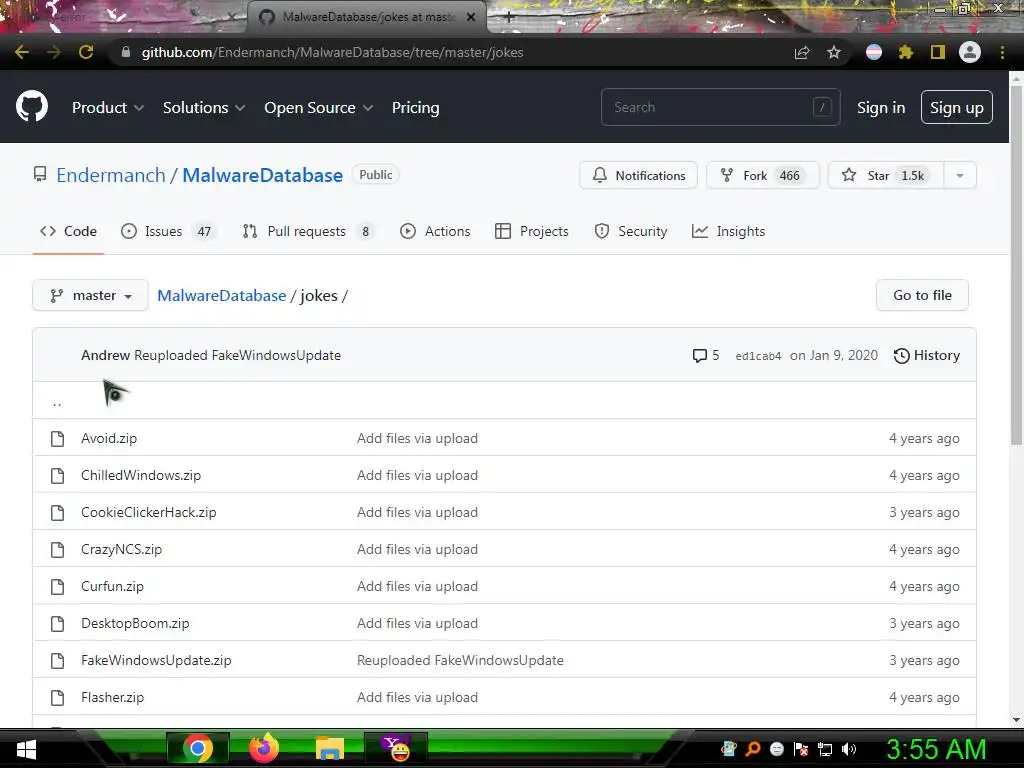Open FakeWindowsUpdate.zip
The height and width of the screenshot is (768, 1024).
156,660
